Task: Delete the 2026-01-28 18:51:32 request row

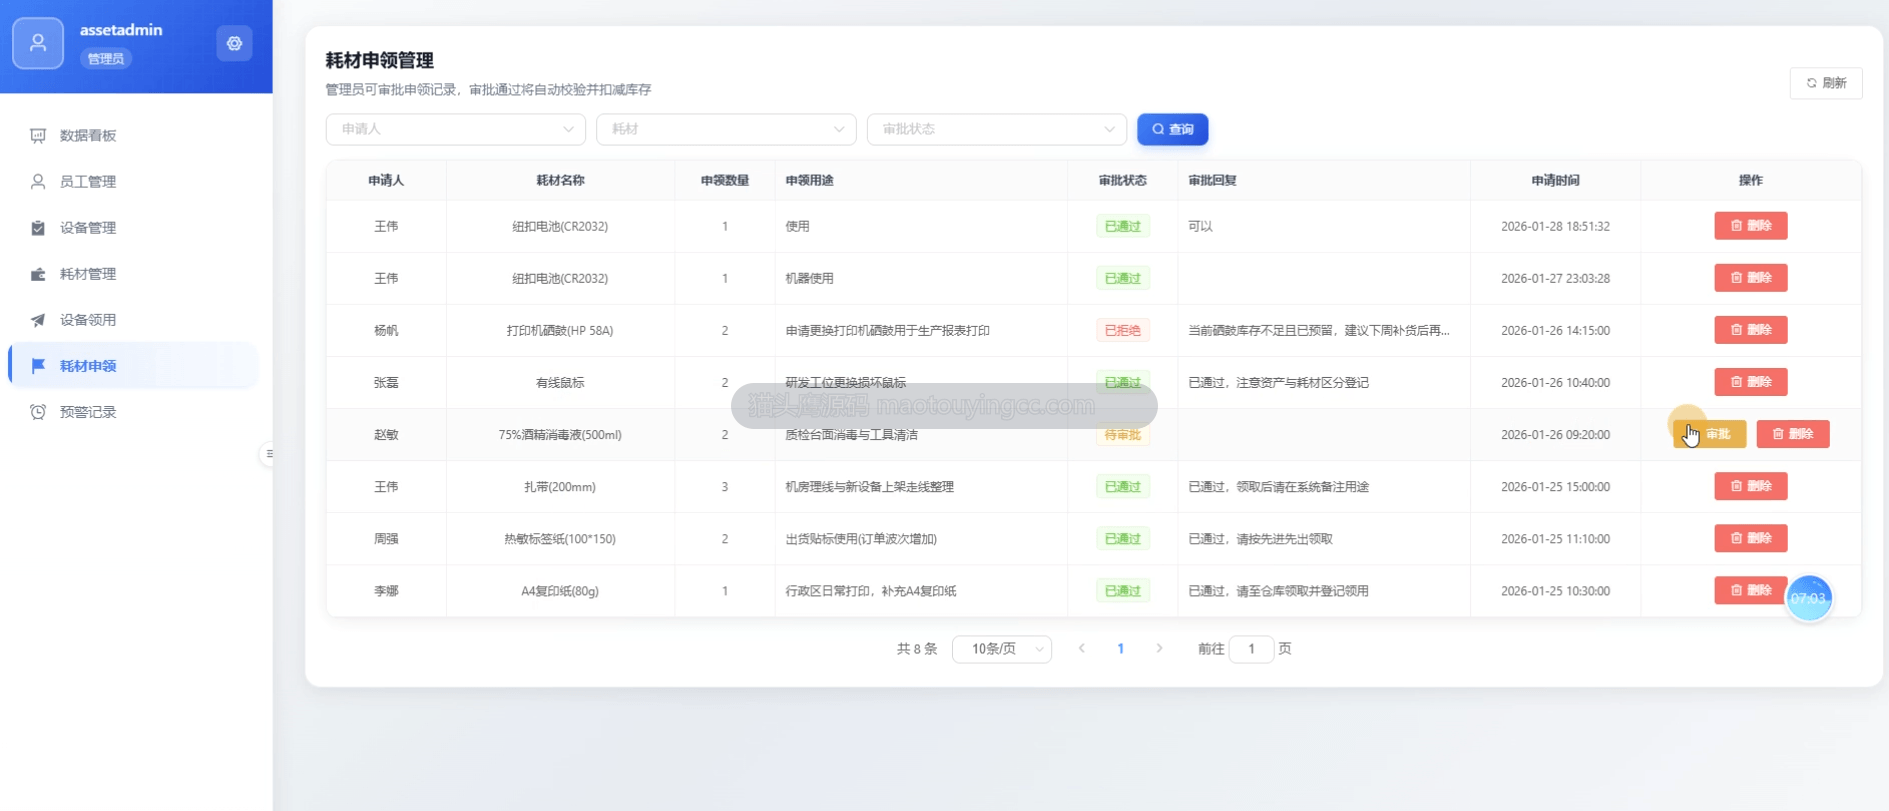Action: point(1751,226)
